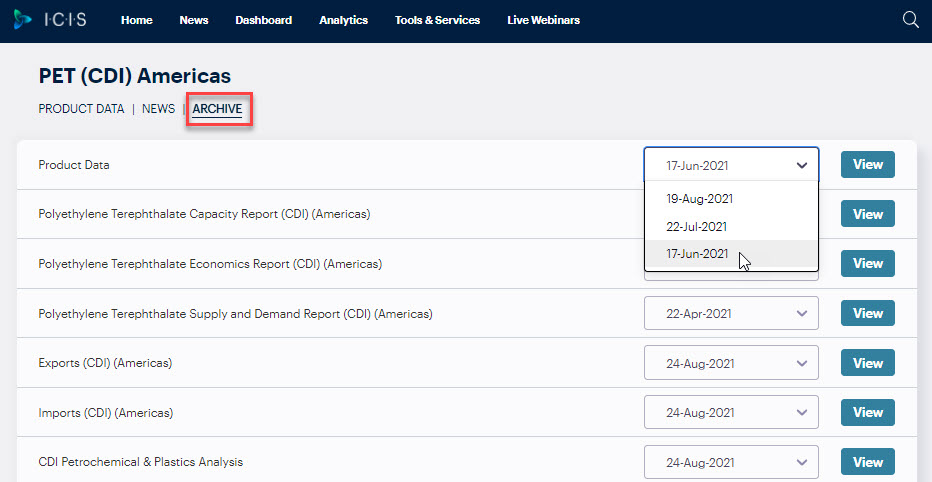The width and height of the screenshot is (932, 482).
Task: Click the "Imports (CDI) (Americas)" label
Action: (x=106, y=412)
